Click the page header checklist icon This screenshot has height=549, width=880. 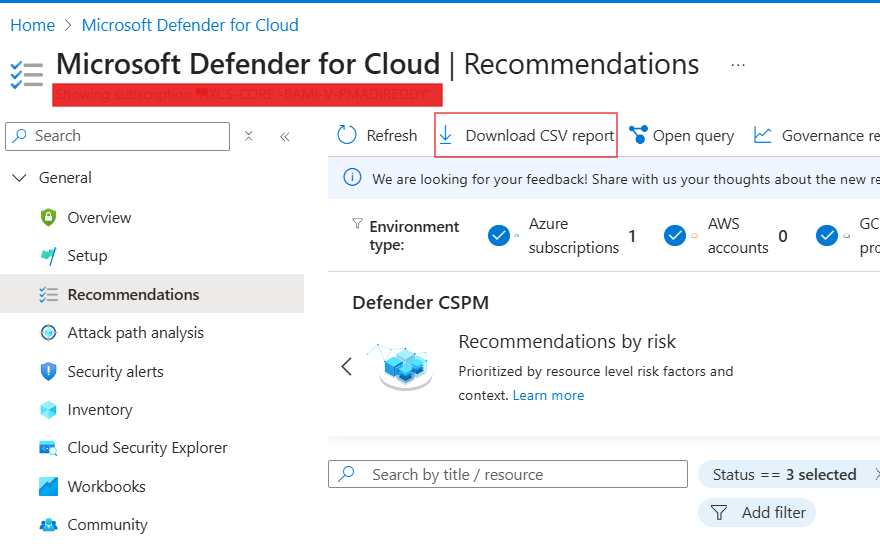(26, 75)
